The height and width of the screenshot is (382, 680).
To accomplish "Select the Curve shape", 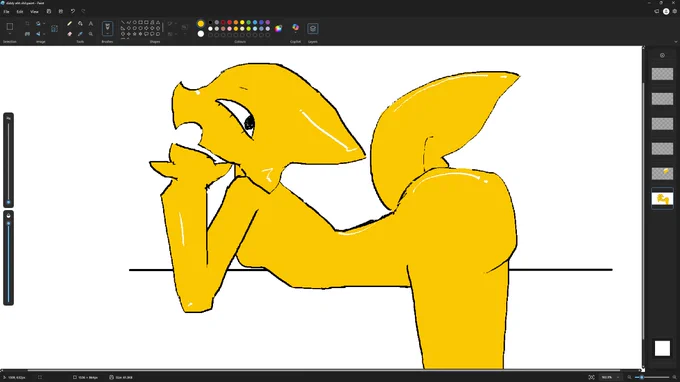I will click(128, 22).
